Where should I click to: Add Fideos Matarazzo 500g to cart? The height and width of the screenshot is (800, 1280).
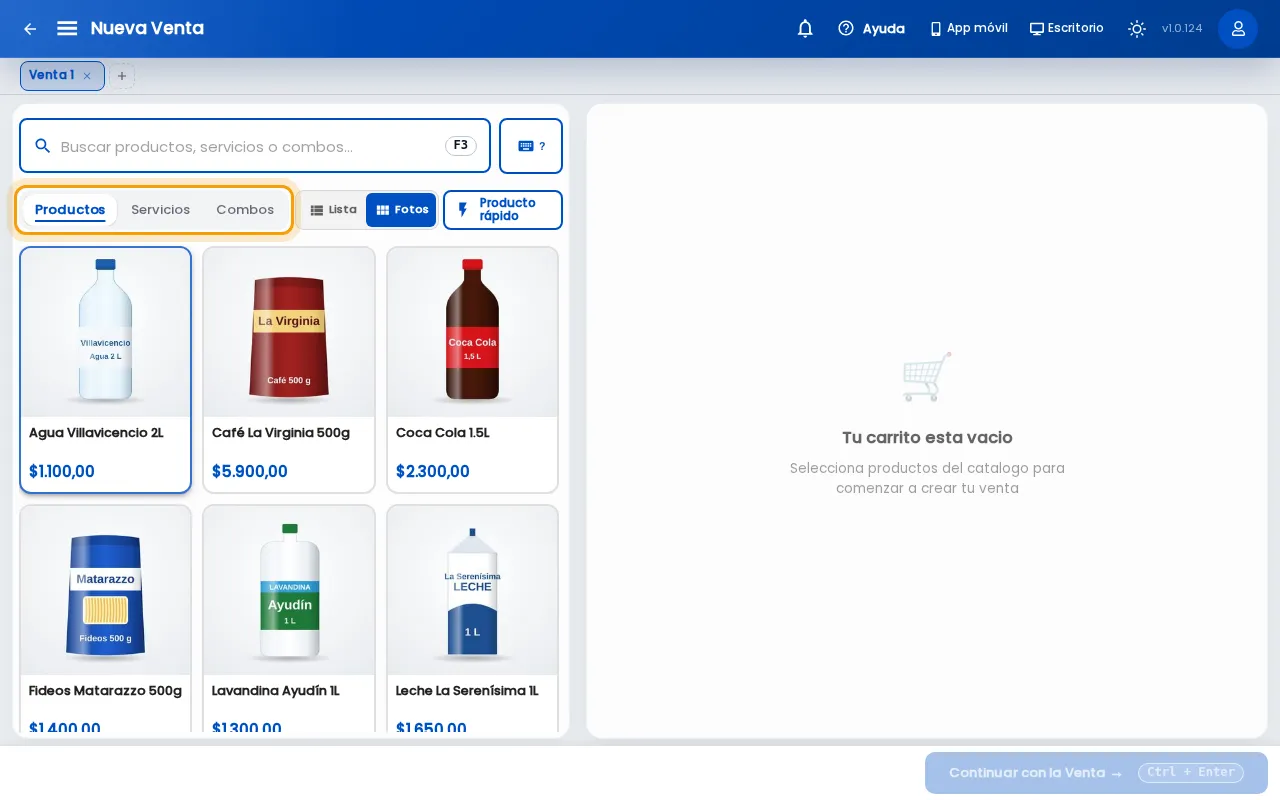click(105, 620)
